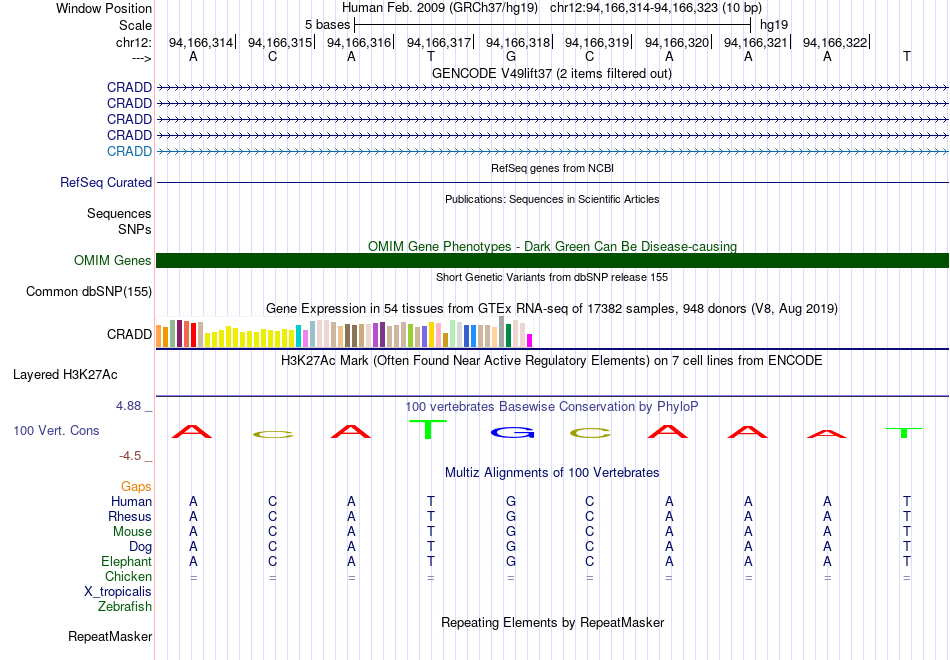Viewport: 950px width, 660px height.
Task: Click the CRADD label beside GTEx bars
Action: pyautogui.click(x=129, y=335)
